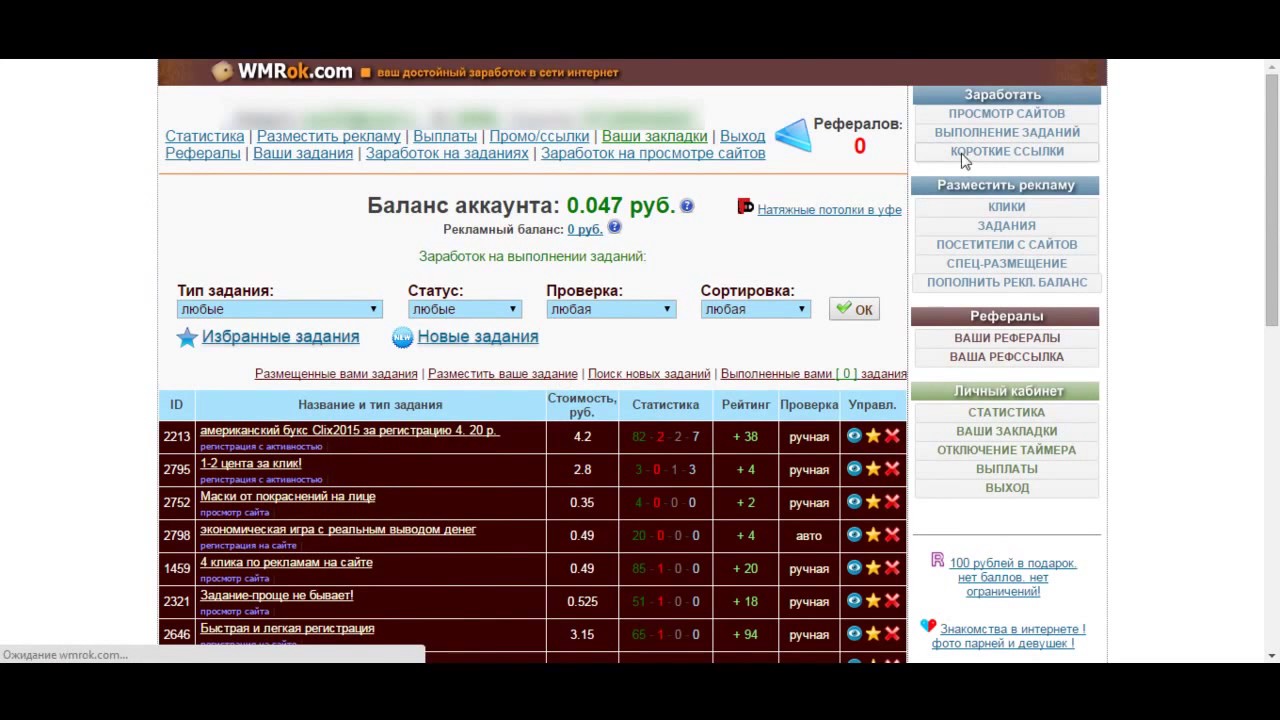Star task 2321 as favorite
Viewport: 1280px width, 720px height.
click(873, 601)
